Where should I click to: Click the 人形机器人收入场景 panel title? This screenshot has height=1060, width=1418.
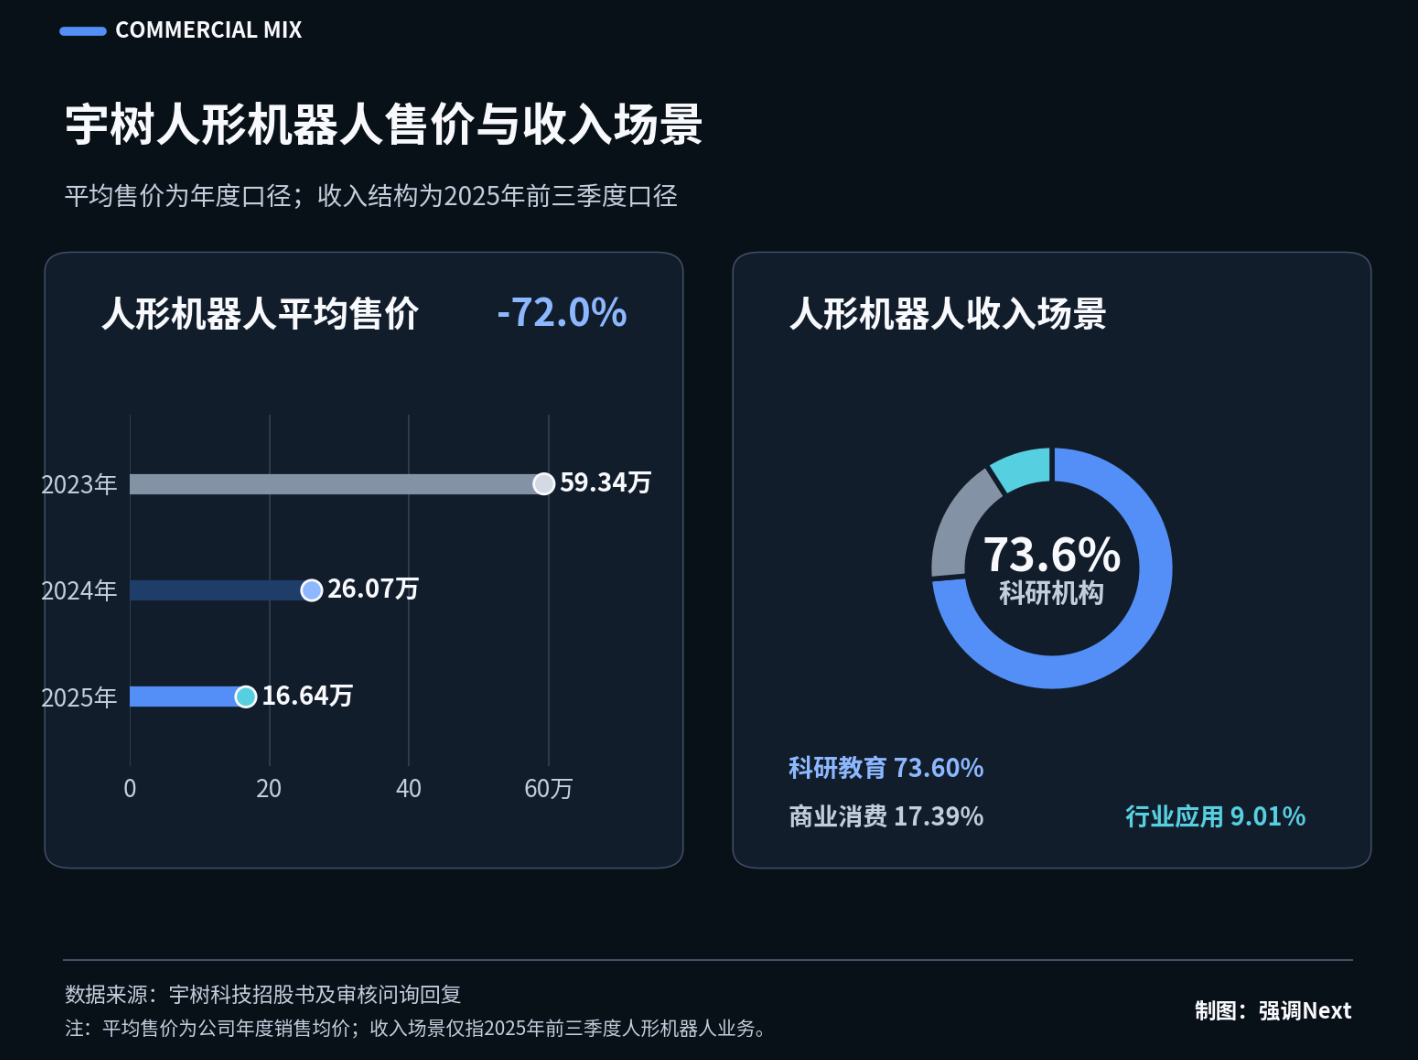[948, 314]
